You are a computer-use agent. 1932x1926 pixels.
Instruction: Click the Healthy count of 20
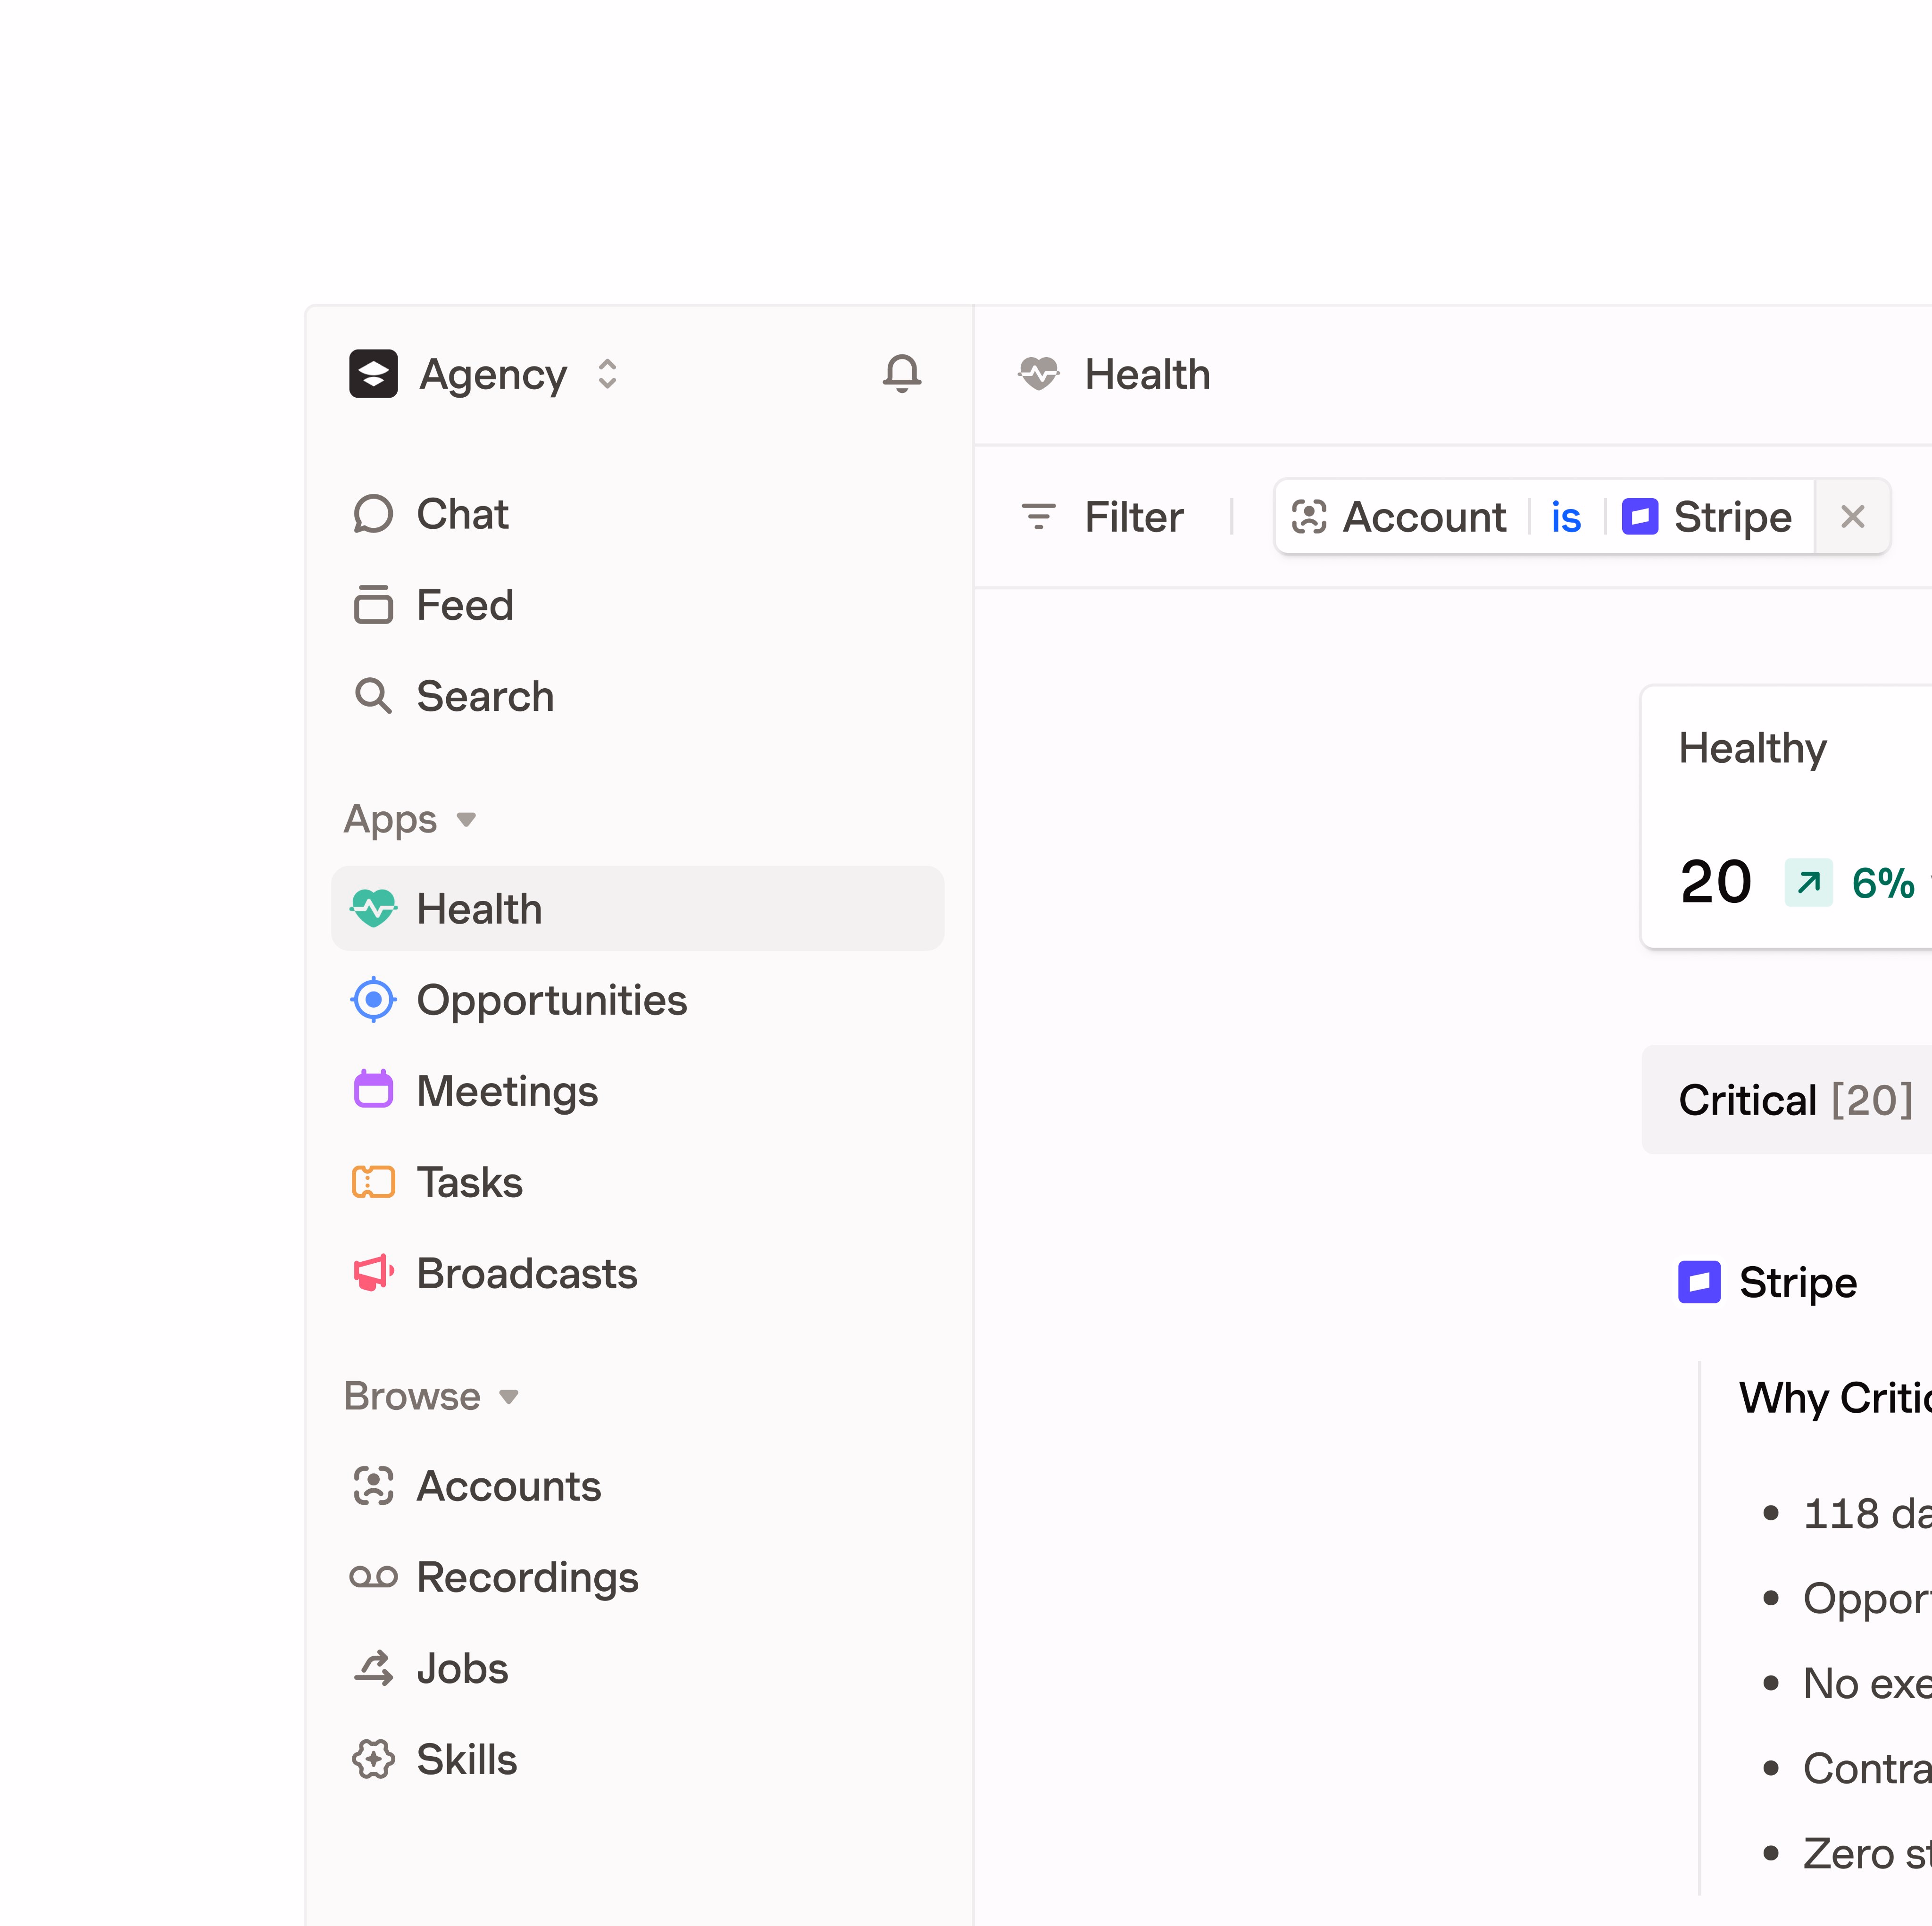[1716, 882]
